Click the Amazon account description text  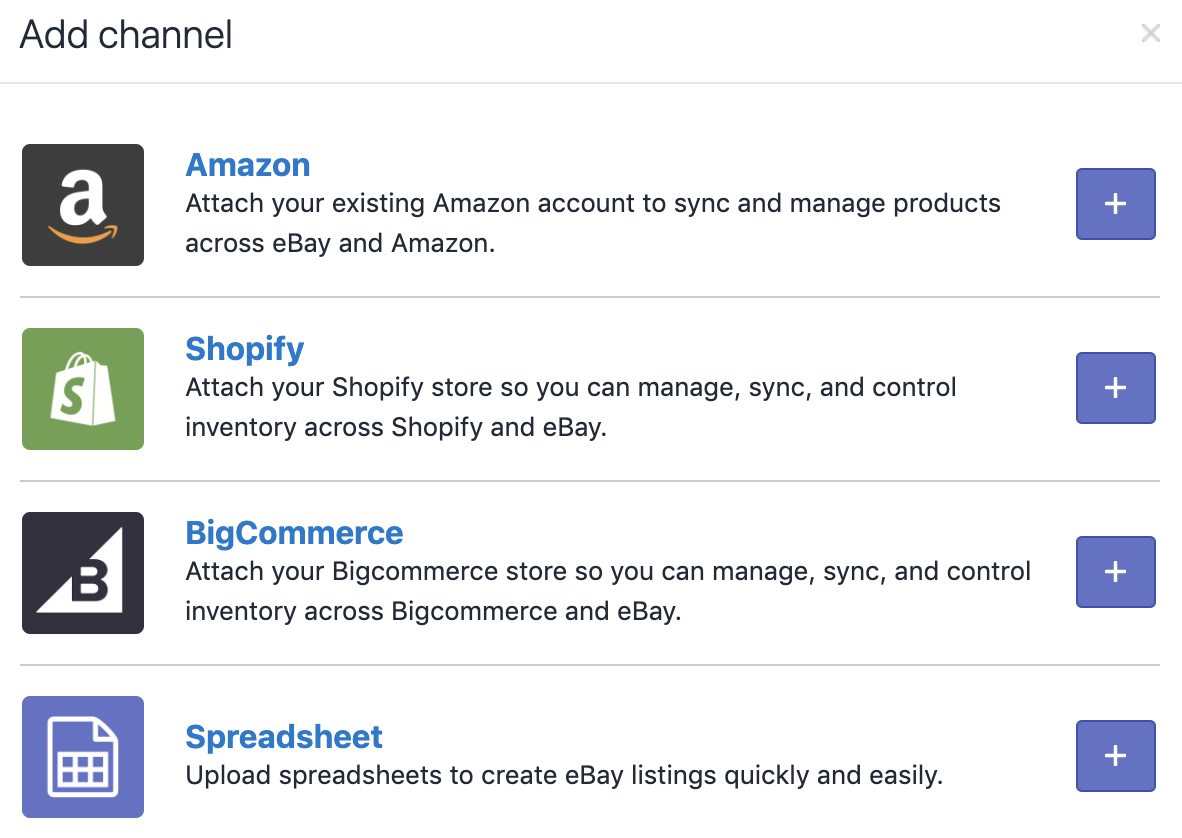pos(592,223)
